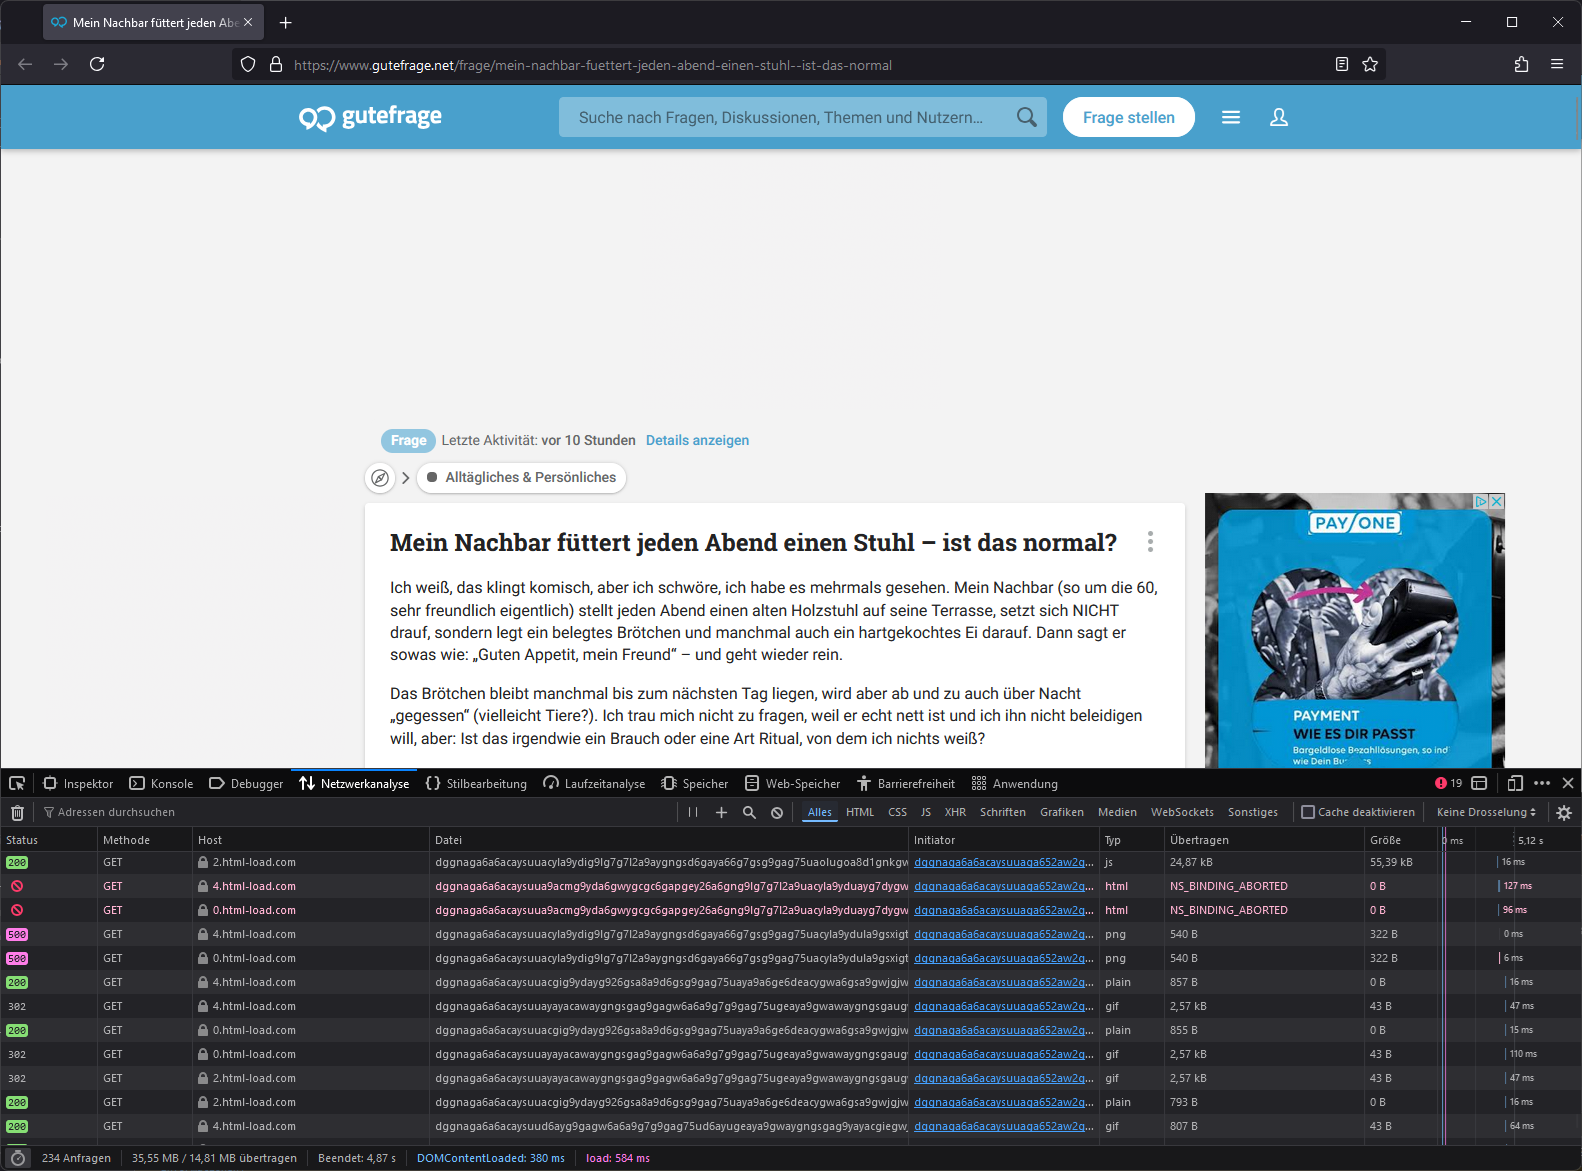Click Details anzeigen link
Screen dimensions: 1582x1171
coord(697,440)
